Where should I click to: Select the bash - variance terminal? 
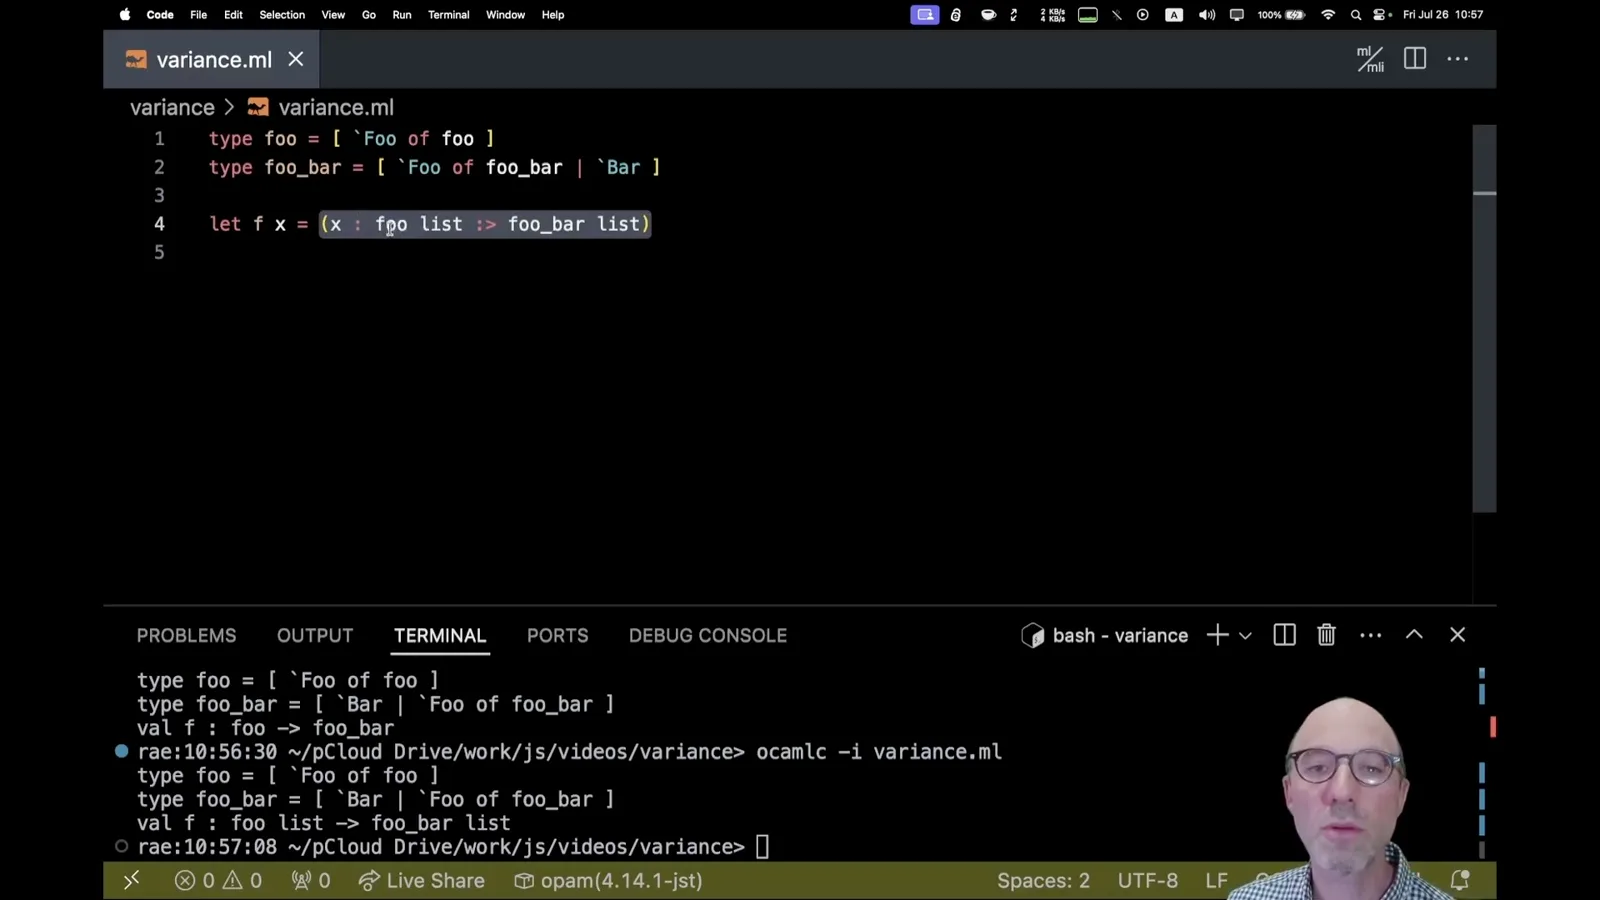point(1104,635)
